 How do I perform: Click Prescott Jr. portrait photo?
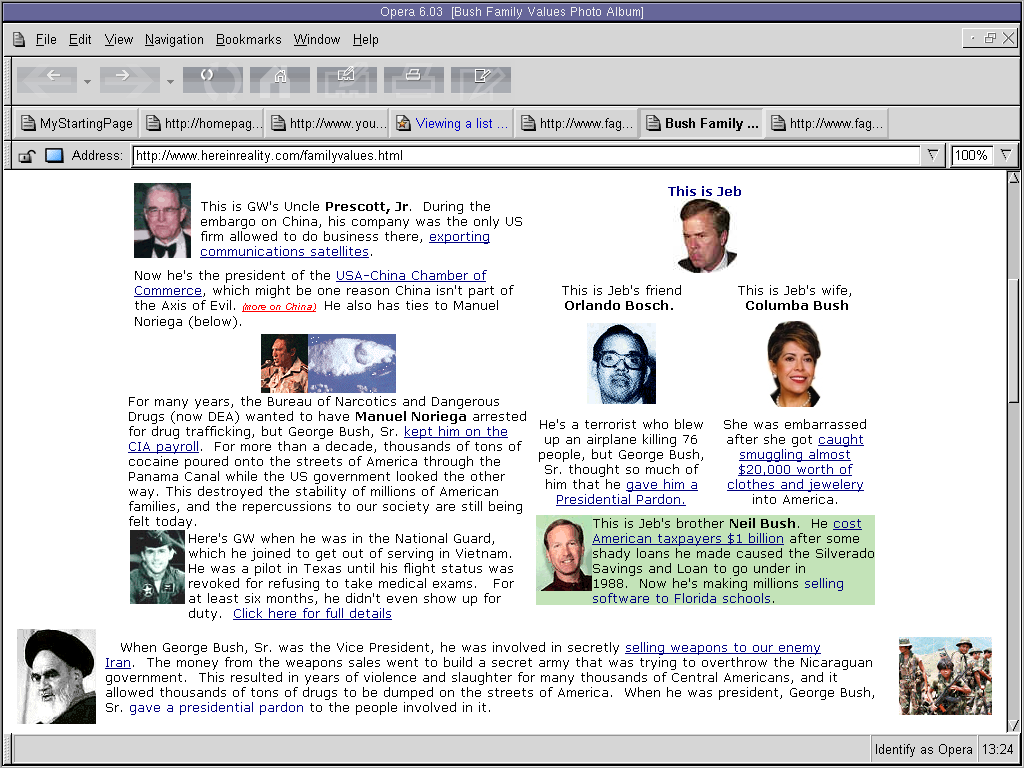coord(163,221)
